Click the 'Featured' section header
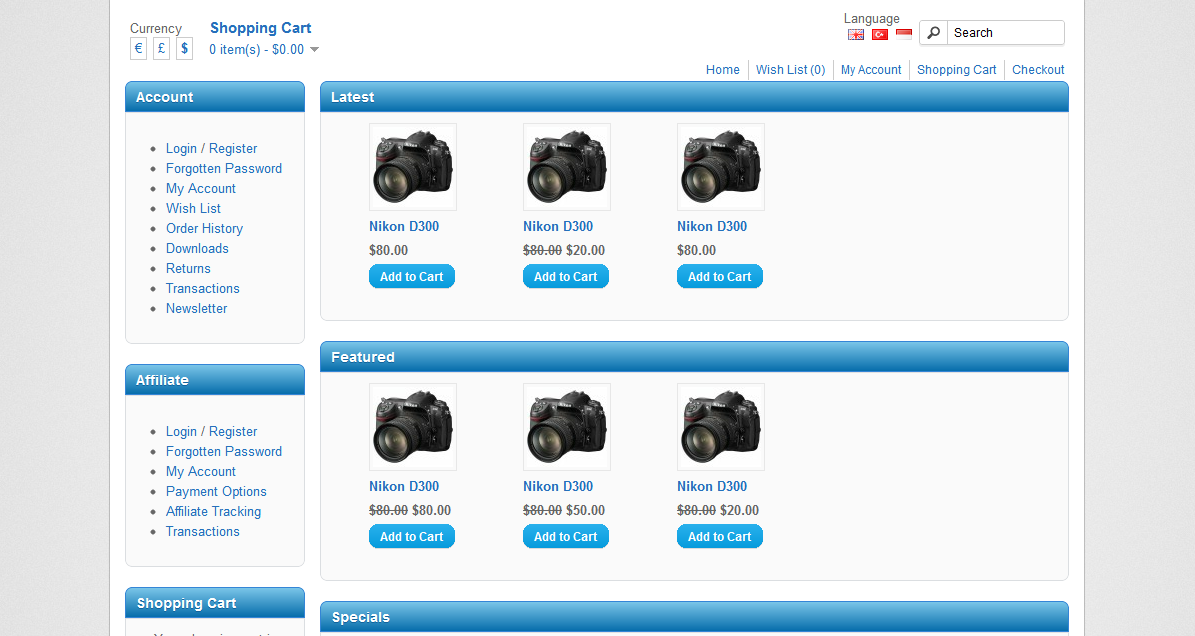 tap(694, 356)
